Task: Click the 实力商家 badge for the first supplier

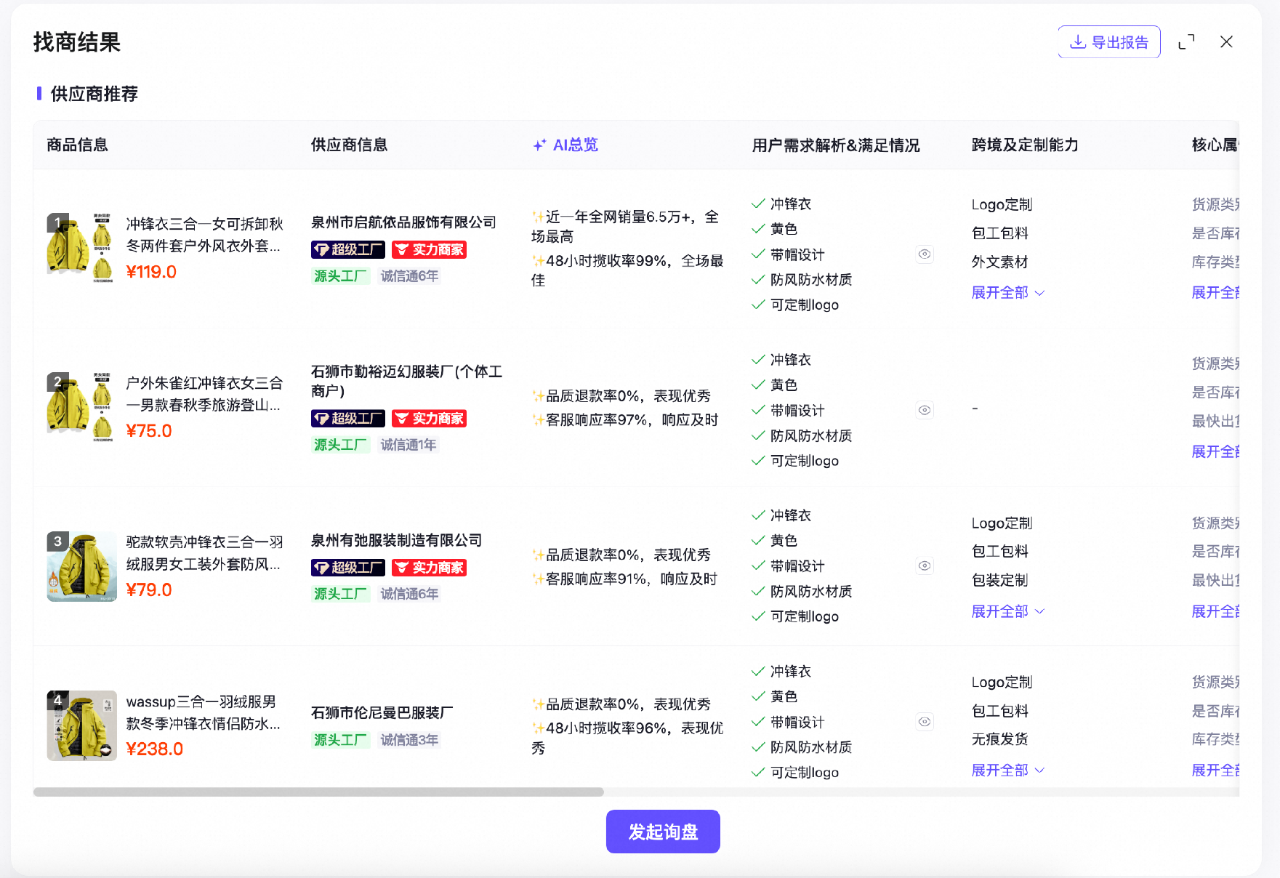Action: pos(429,250)
